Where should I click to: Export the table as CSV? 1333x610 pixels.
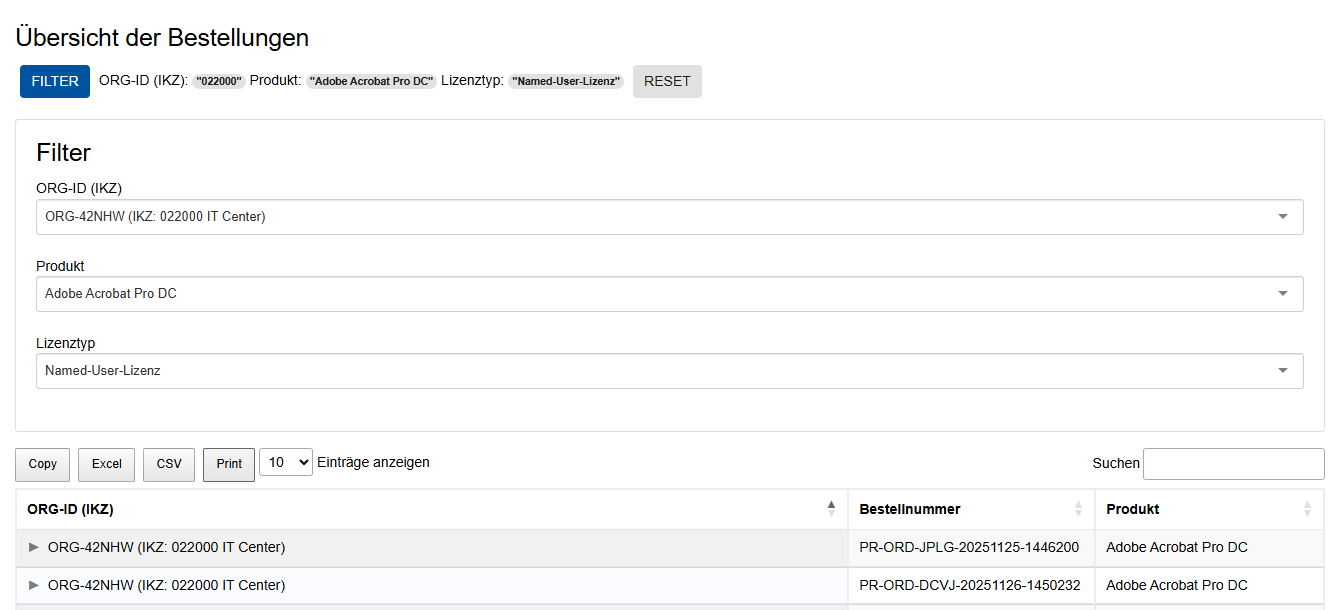[169, 464]
